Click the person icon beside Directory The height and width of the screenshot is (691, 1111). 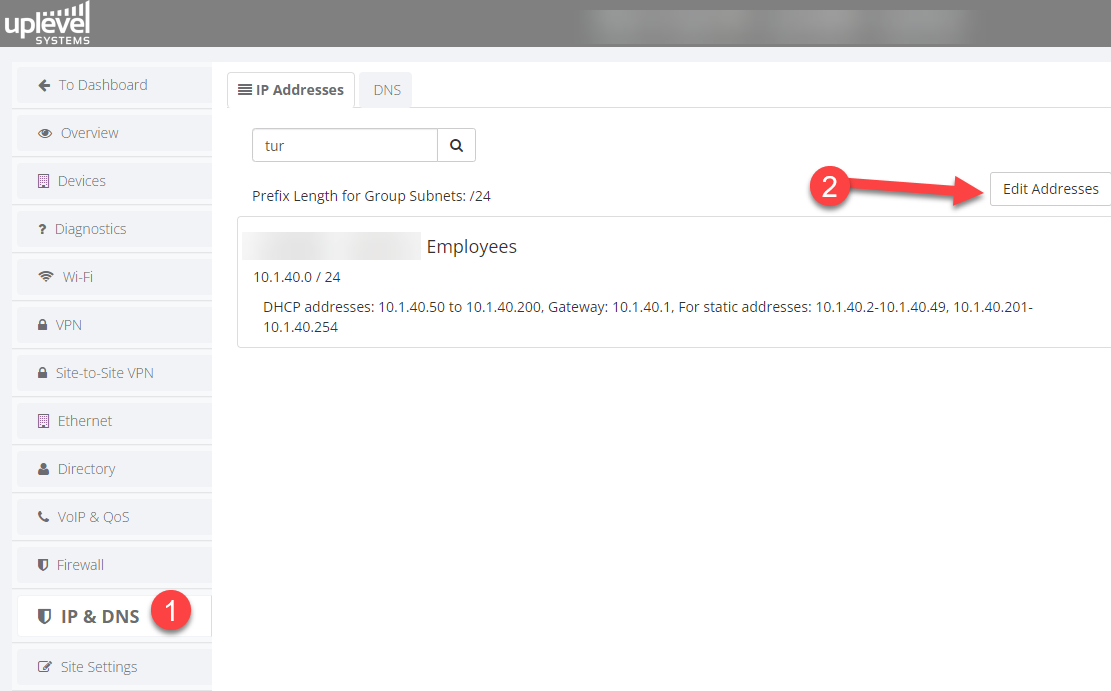(x=43, y=468)
